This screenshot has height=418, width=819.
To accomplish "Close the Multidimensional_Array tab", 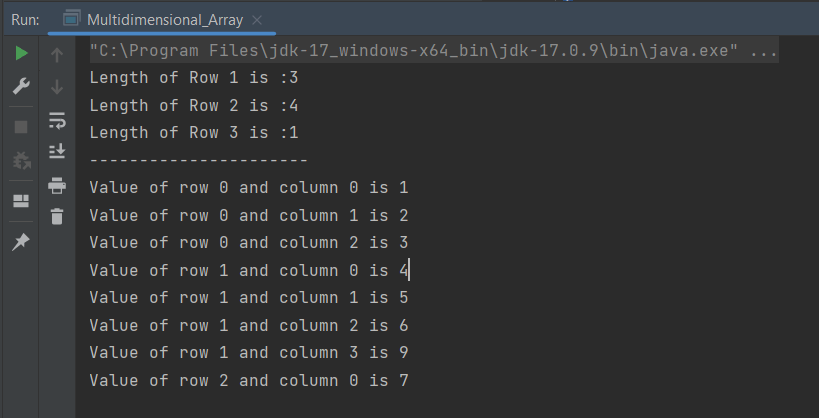I will coord(257,20).
